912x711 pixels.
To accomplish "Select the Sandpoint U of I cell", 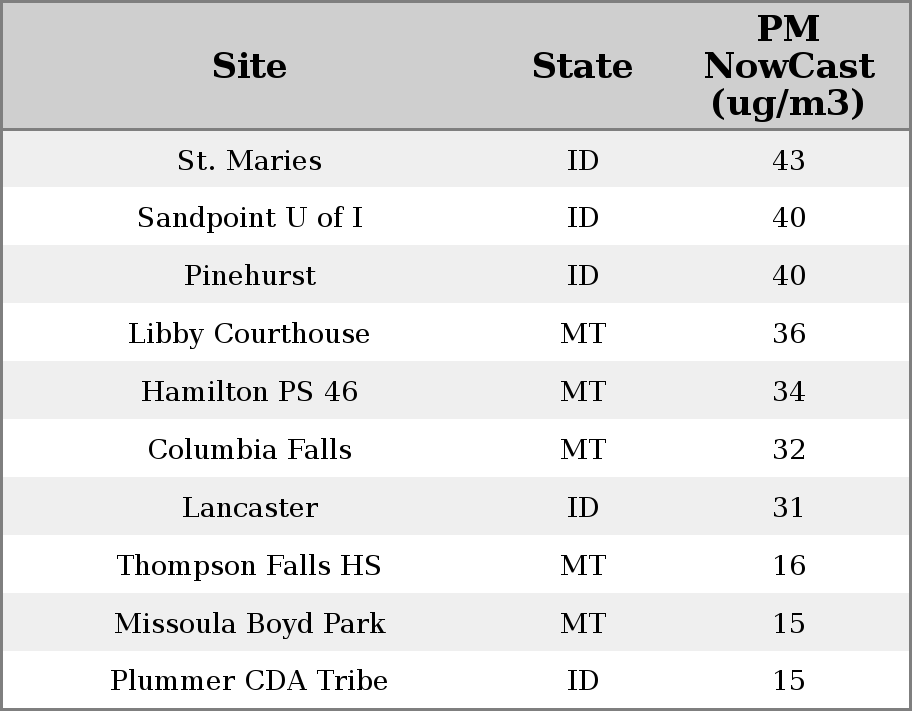I will 249,218.
